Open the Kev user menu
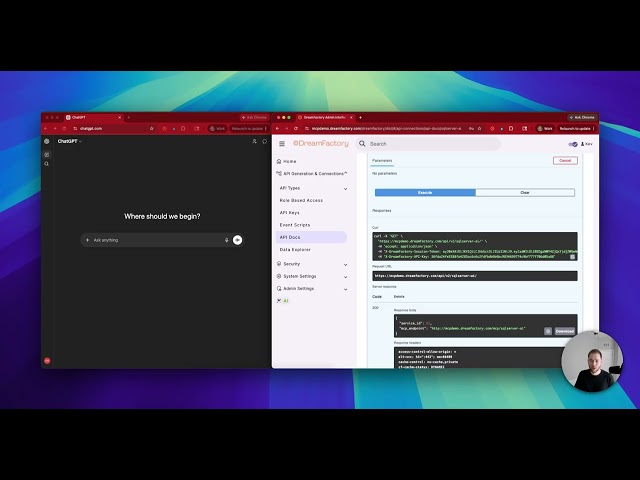 click(587, 144)
